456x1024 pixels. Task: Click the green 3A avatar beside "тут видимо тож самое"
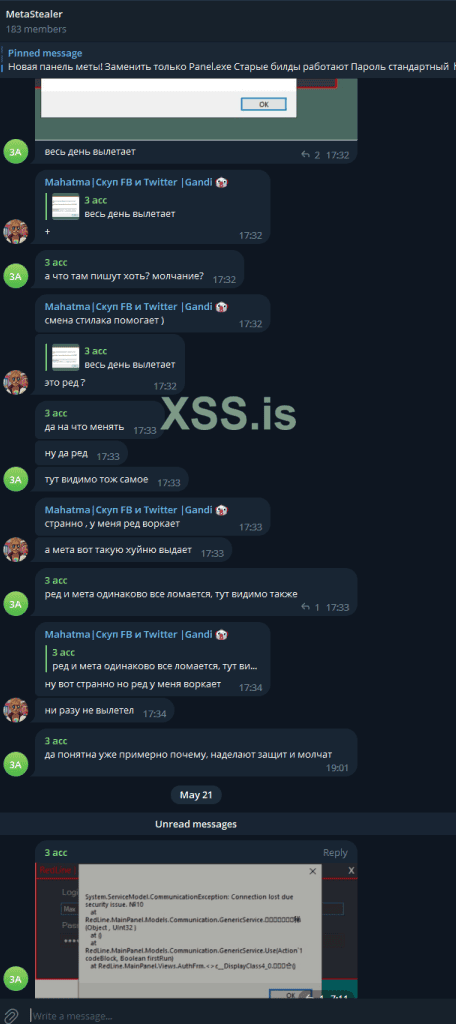(16, 479)
